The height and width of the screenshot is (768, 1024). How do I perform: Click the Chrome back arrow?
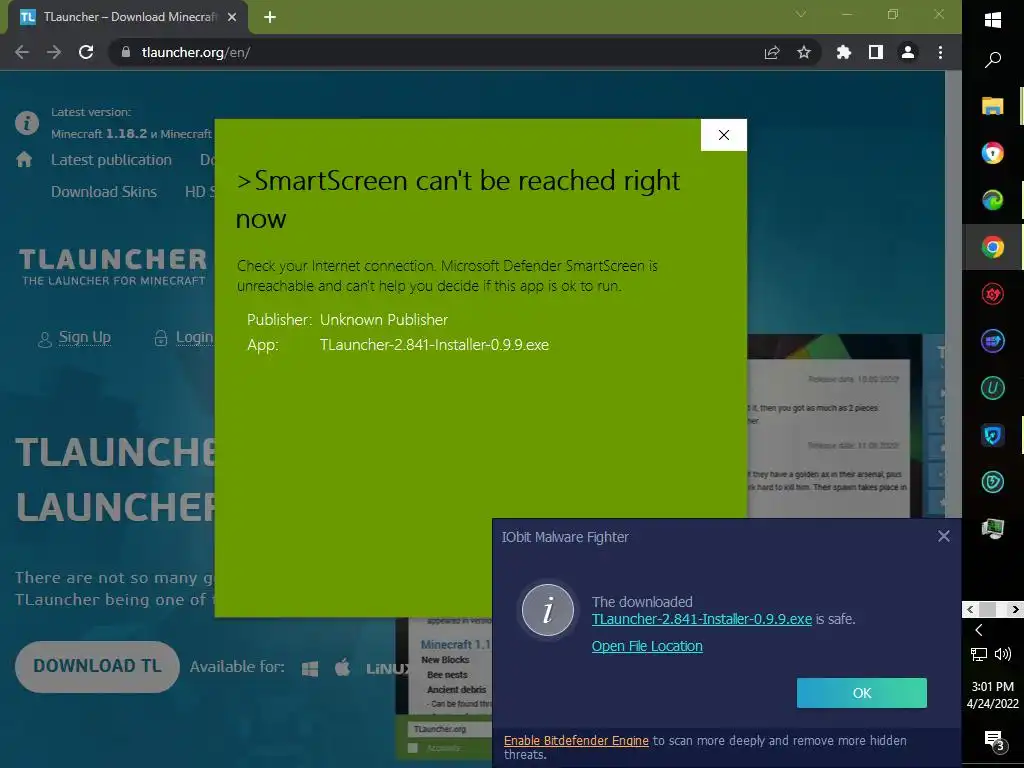click(x=22, y=52)
